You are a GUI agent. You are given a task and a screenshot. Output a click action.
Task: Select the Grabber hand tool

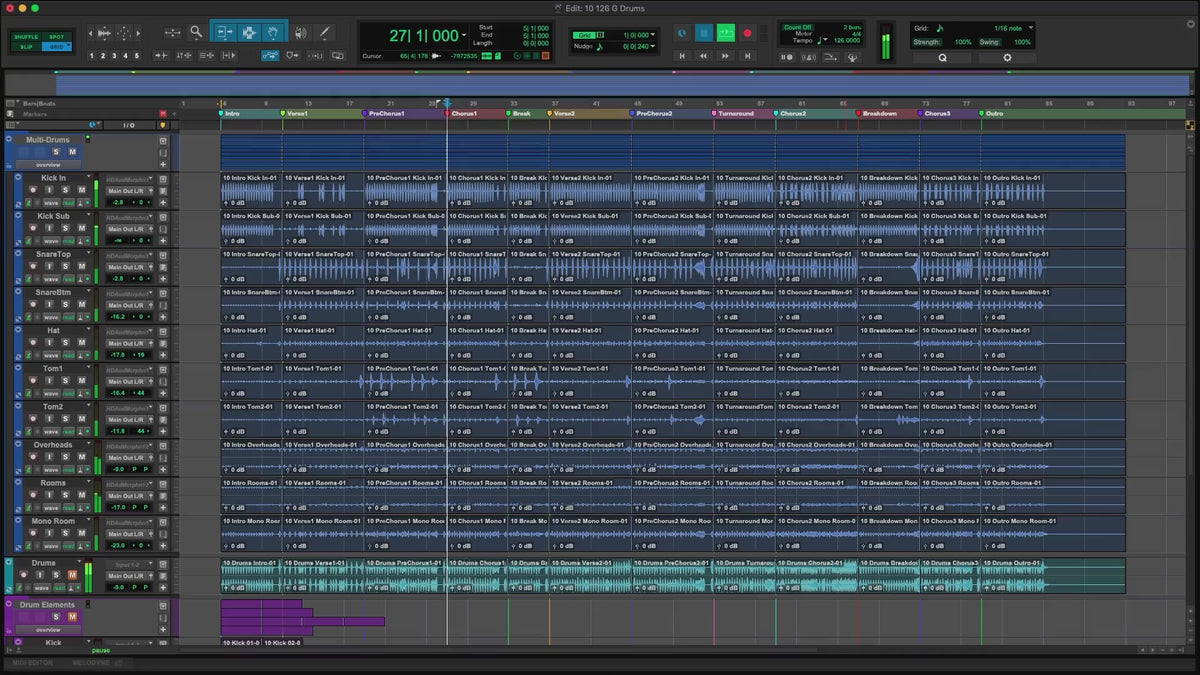(x=274, y=32)
